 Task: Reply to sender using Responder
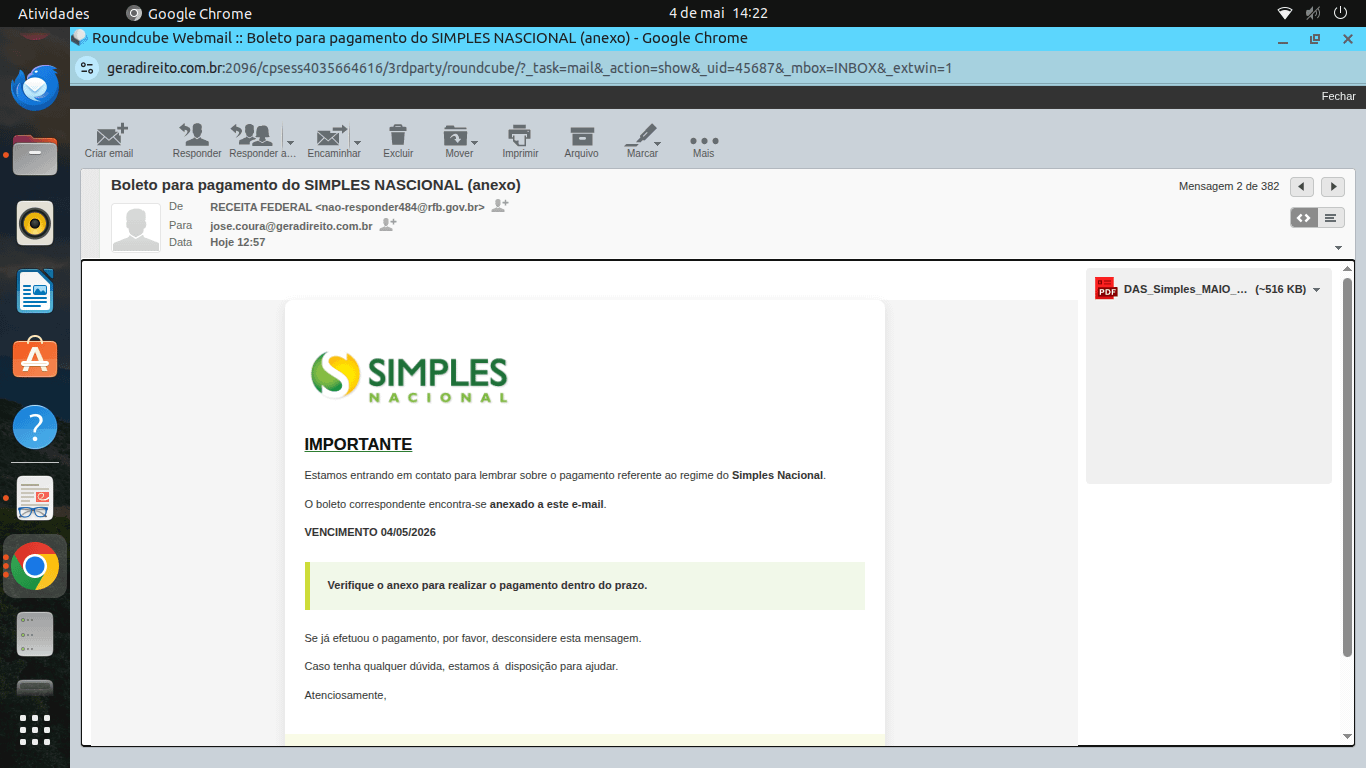[x=196, y=140]
